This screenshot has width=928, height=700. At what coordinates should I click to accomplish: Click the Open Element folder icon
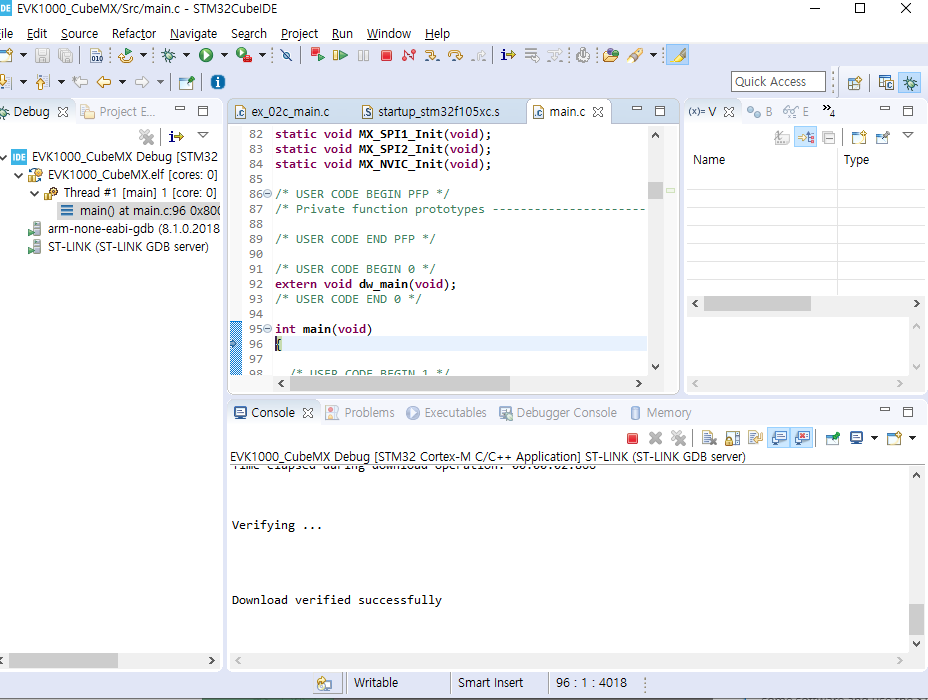point(611,56)
